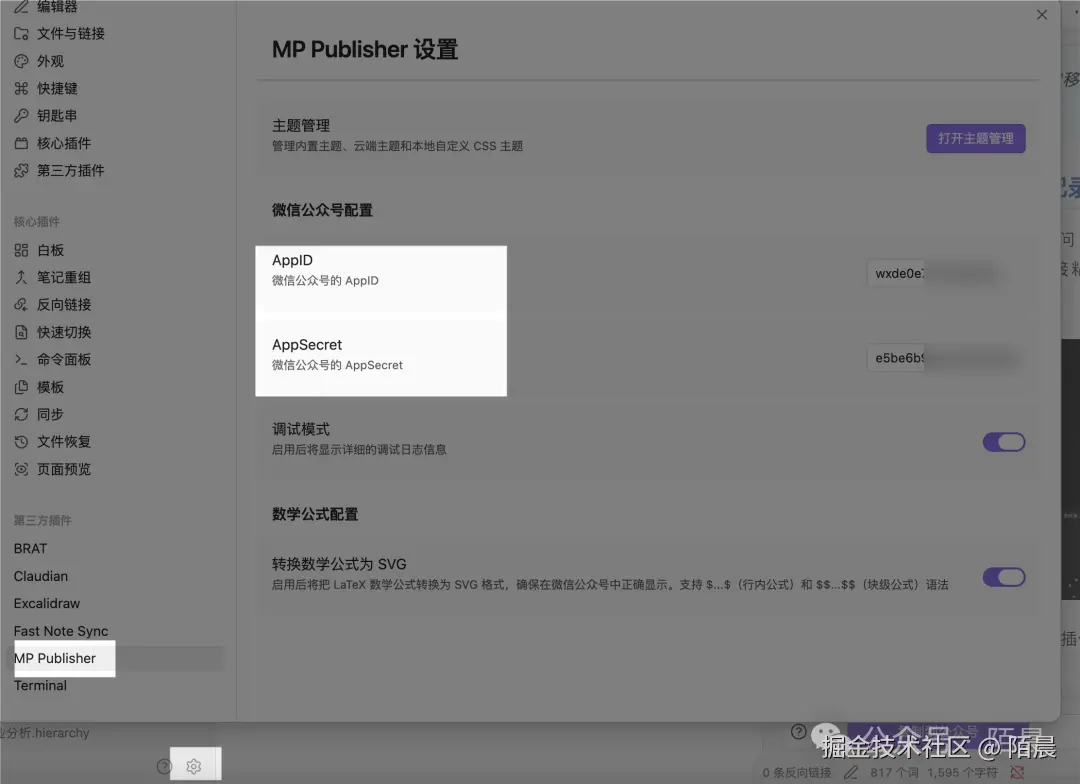Viewport: 1080px width, 784px height.
Task: Select the Terminal plugin entry
Action: (40, 685)
